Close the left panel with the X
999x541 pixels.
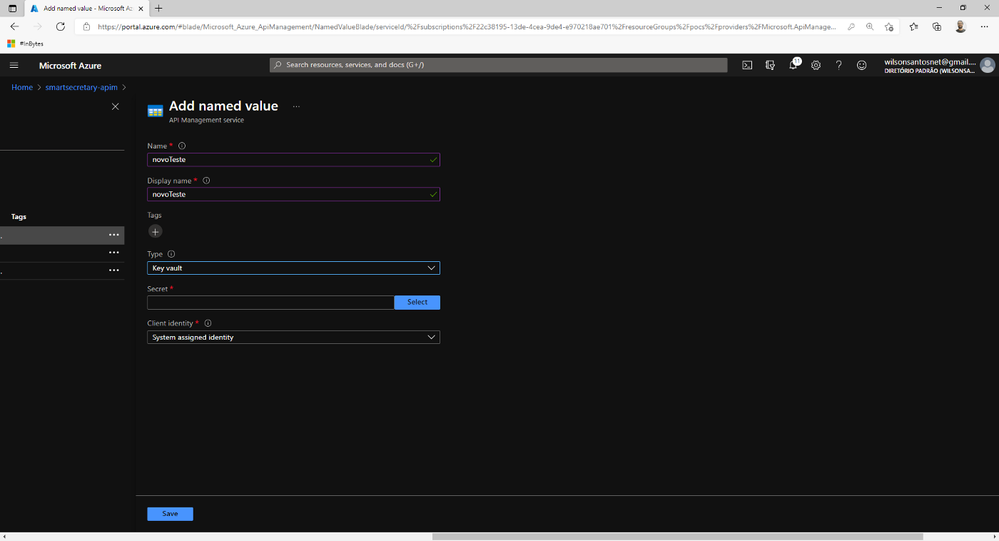click(x=115, y=106)
